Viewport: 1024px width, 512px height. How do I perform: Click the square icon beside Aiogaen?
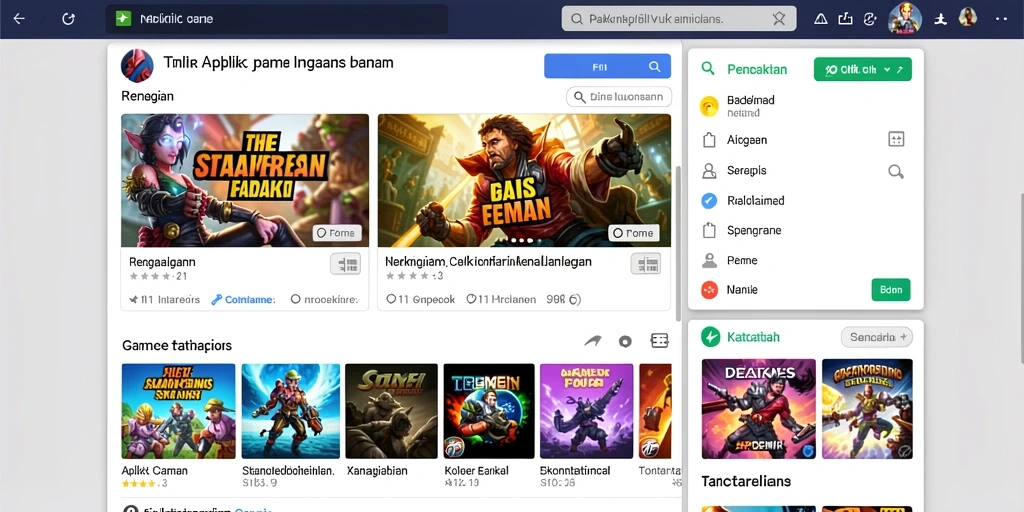896,139
